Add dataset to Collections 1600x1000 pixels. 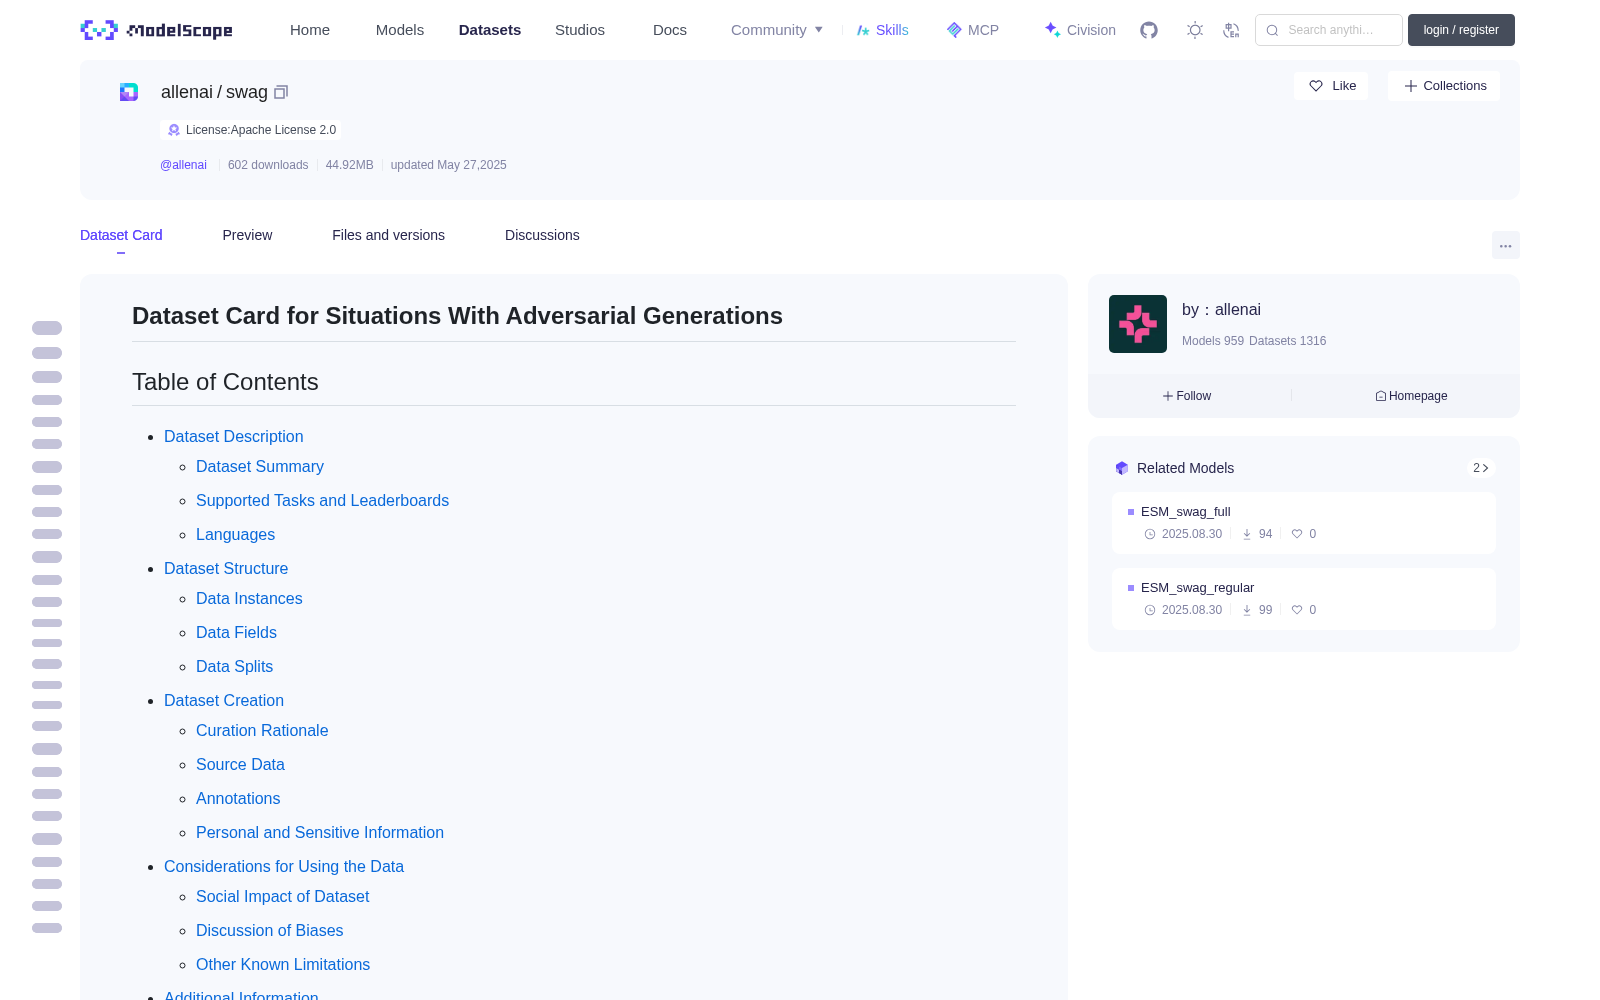(x=1444, y=86)
